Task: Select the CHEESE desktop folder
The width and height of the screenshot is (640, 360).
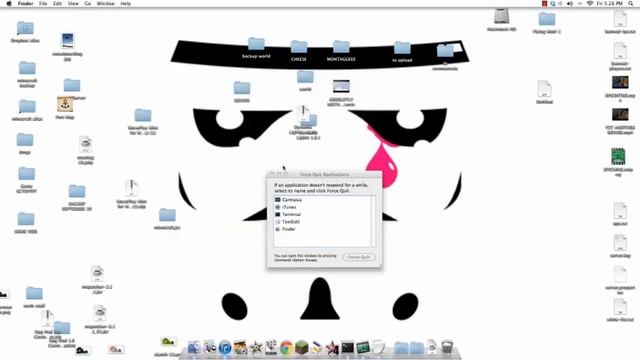Action: [x=299, y=51]
